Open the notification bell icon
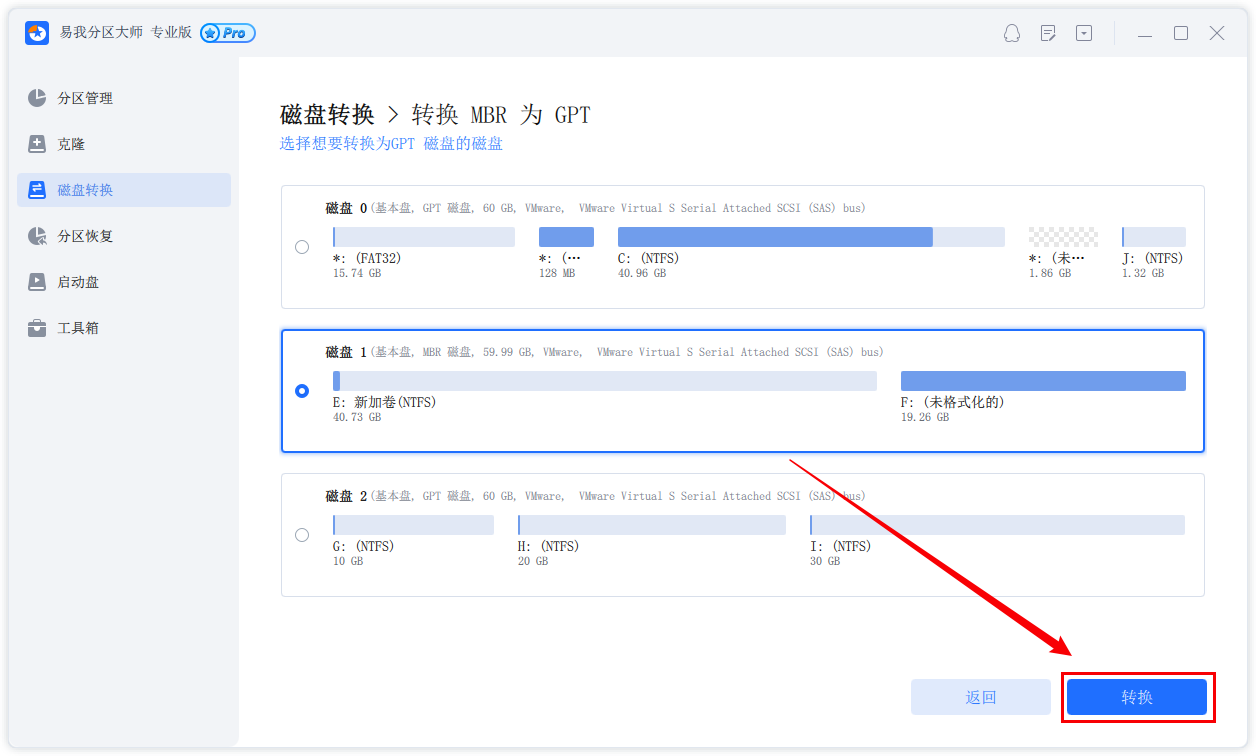The image size is (1256, 756). coord(1012,33)
